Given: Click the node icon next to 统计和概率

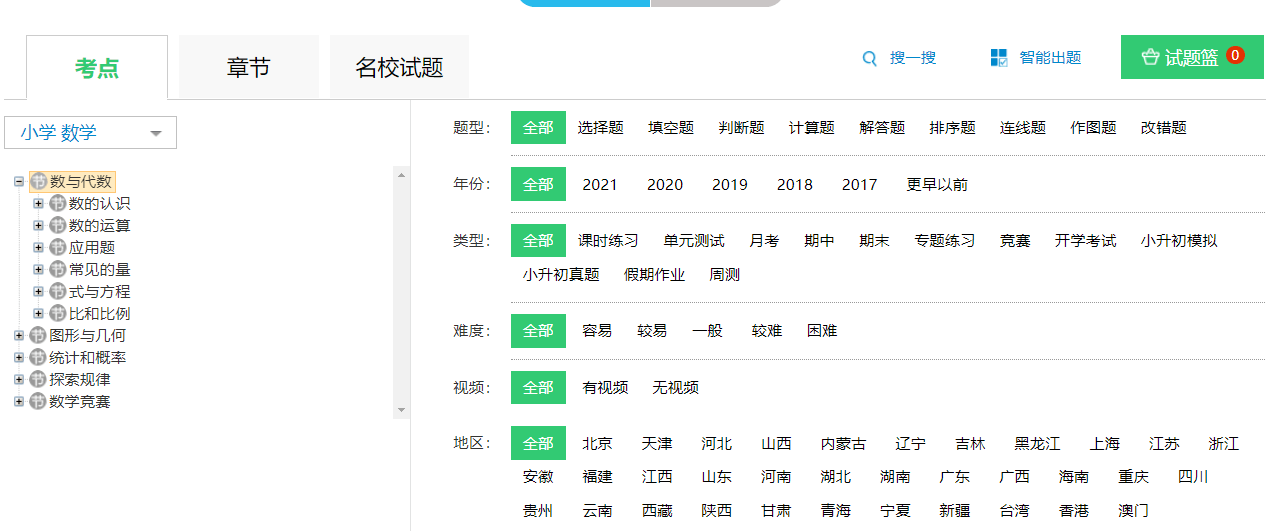Looking at the screenshot, I should 38,358.
